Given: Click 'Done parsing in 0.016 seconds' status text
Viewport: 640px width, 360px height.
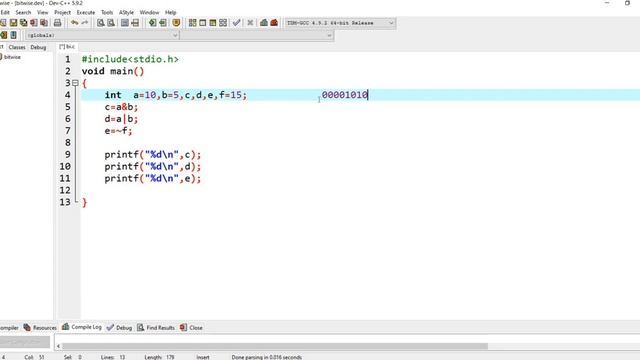Looking at the screenshot, I should (267, 357).
